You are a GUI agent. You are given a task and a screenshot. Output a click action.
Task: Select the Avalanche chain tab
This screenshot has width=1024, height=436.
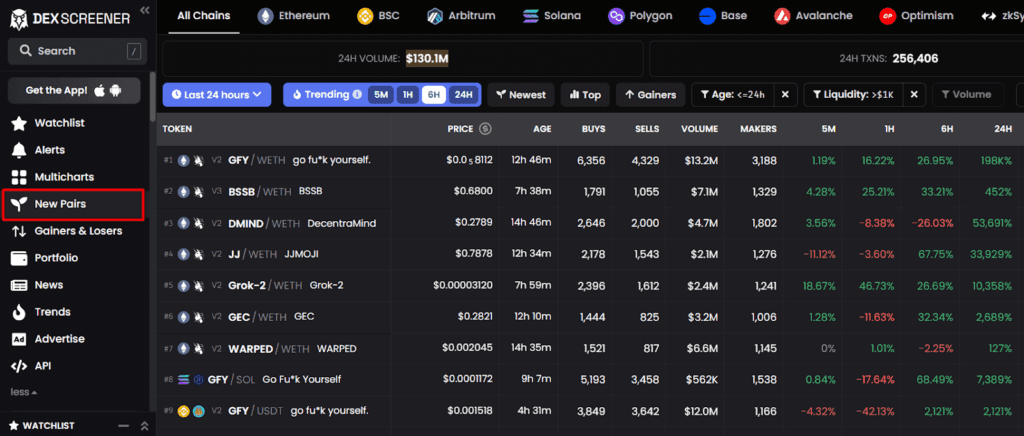coord(813,16)
